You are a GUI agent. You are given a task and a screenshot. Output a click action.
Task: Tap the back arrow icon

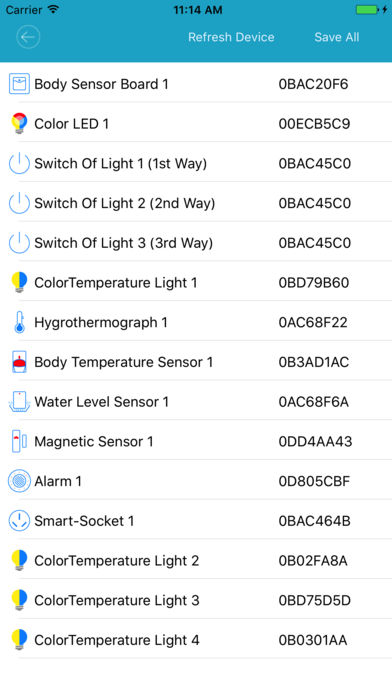click(28, 37)
